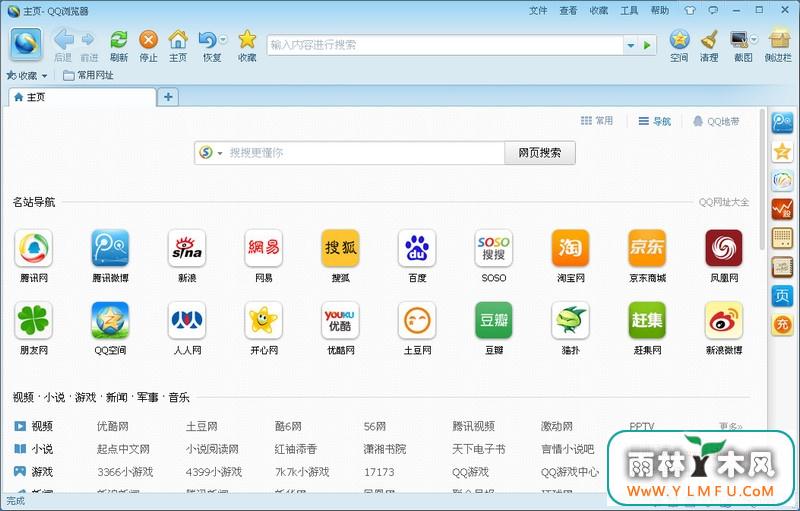Click the address bar input field
Viewport: 800px width, 511px height.
tap(444, 45)
